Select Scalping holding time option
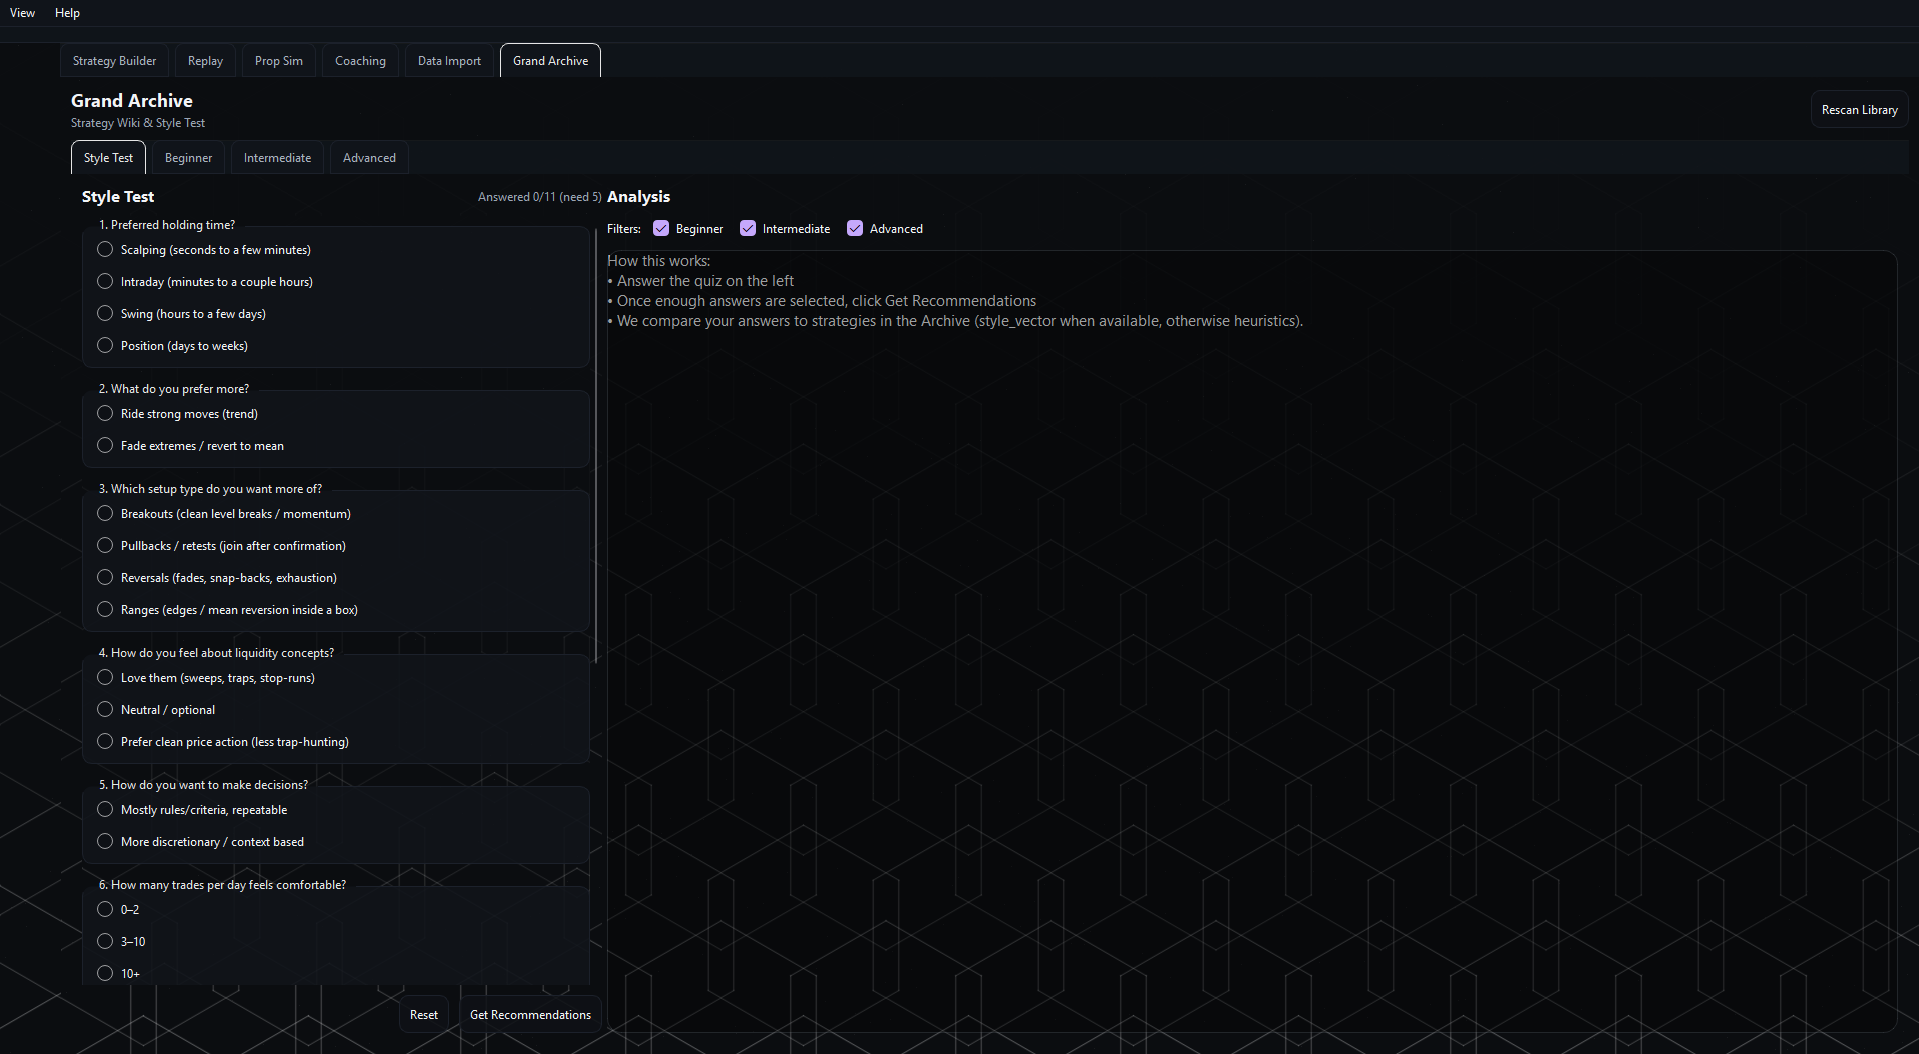 (105, 250)
